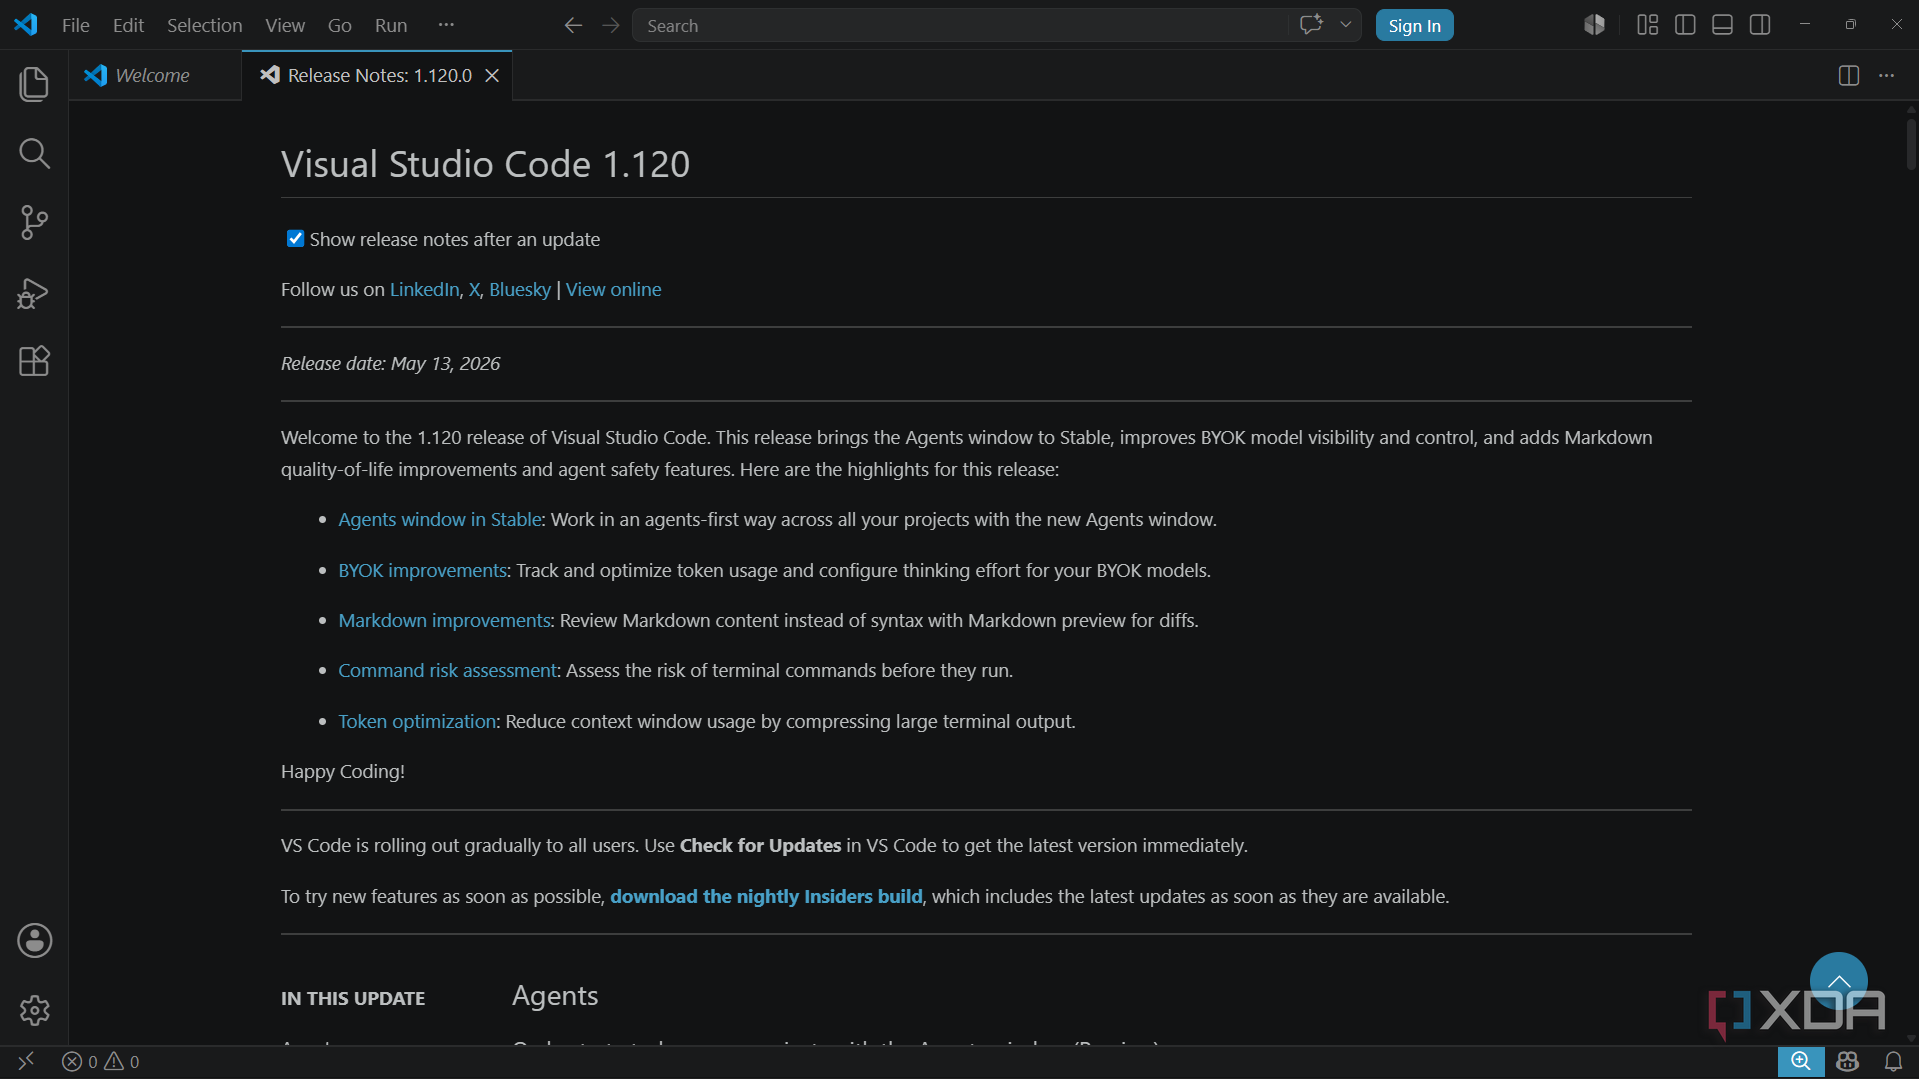Open the Accounts menu icon
The height and width of the screenshot is (1079, 1919).
point(34,940)
